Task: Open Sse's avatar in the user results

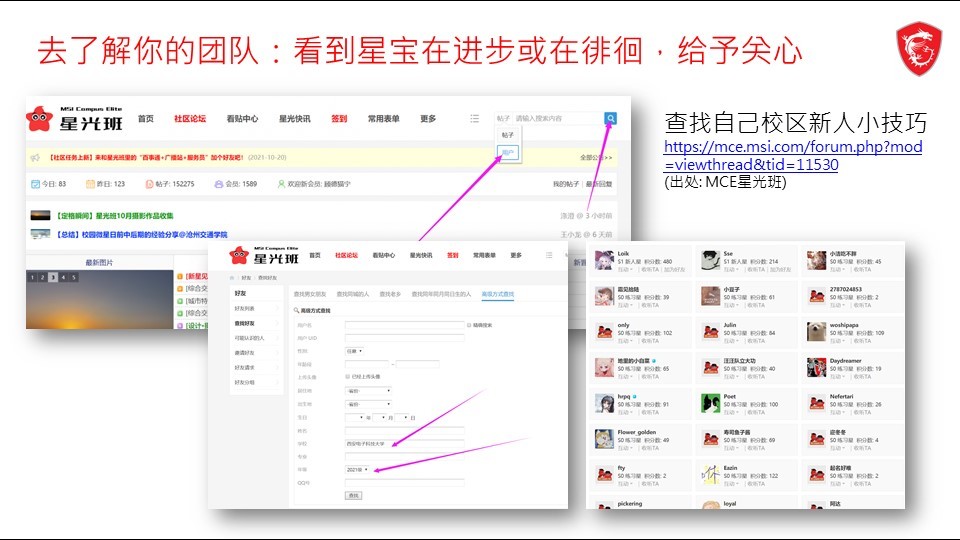Action: (x=710, y=260)
